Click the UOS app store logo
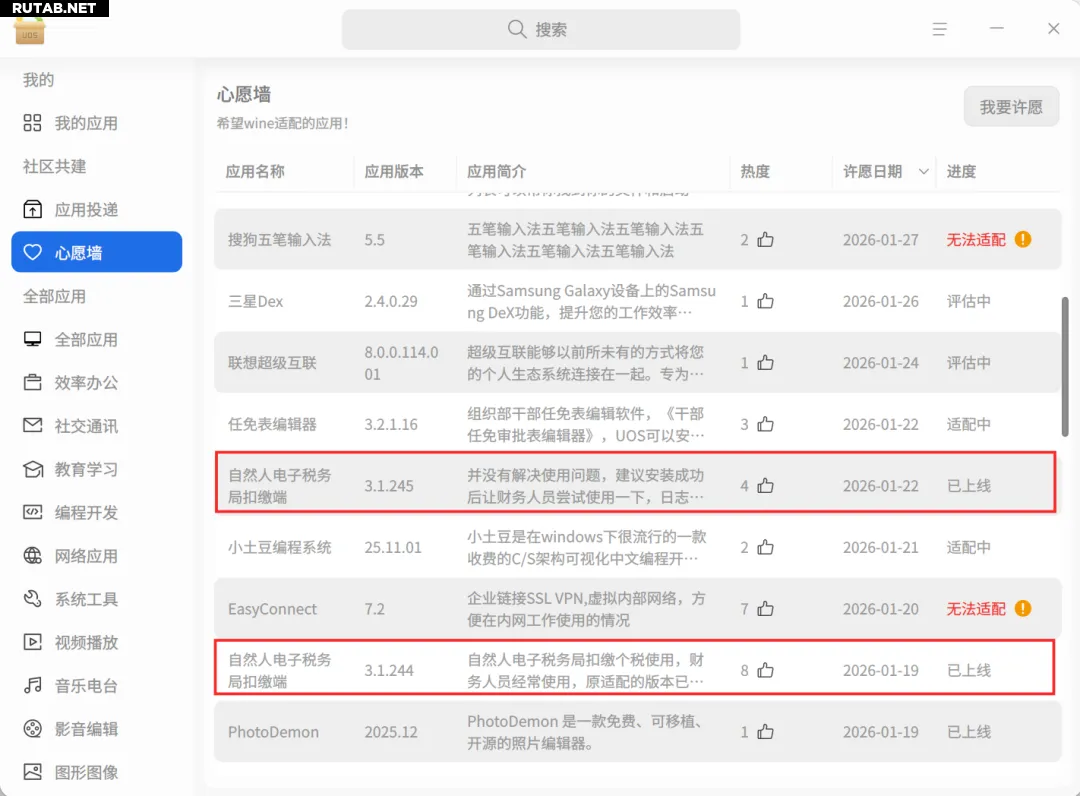Viewport: 1080px width, 796px height. [30, 30]
